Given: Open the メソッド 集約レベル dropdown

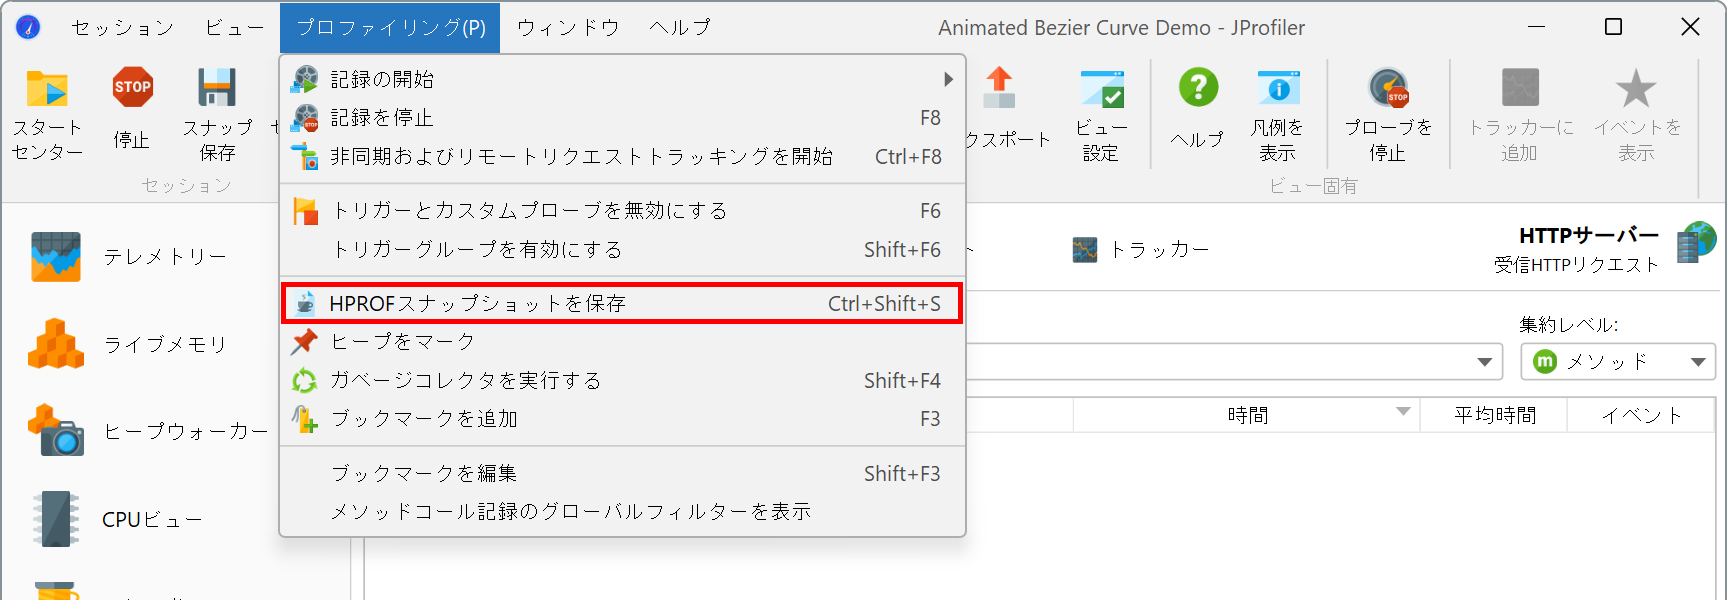Looking at the screenshot, I should pyautogui.click(x=1618, y=361).
